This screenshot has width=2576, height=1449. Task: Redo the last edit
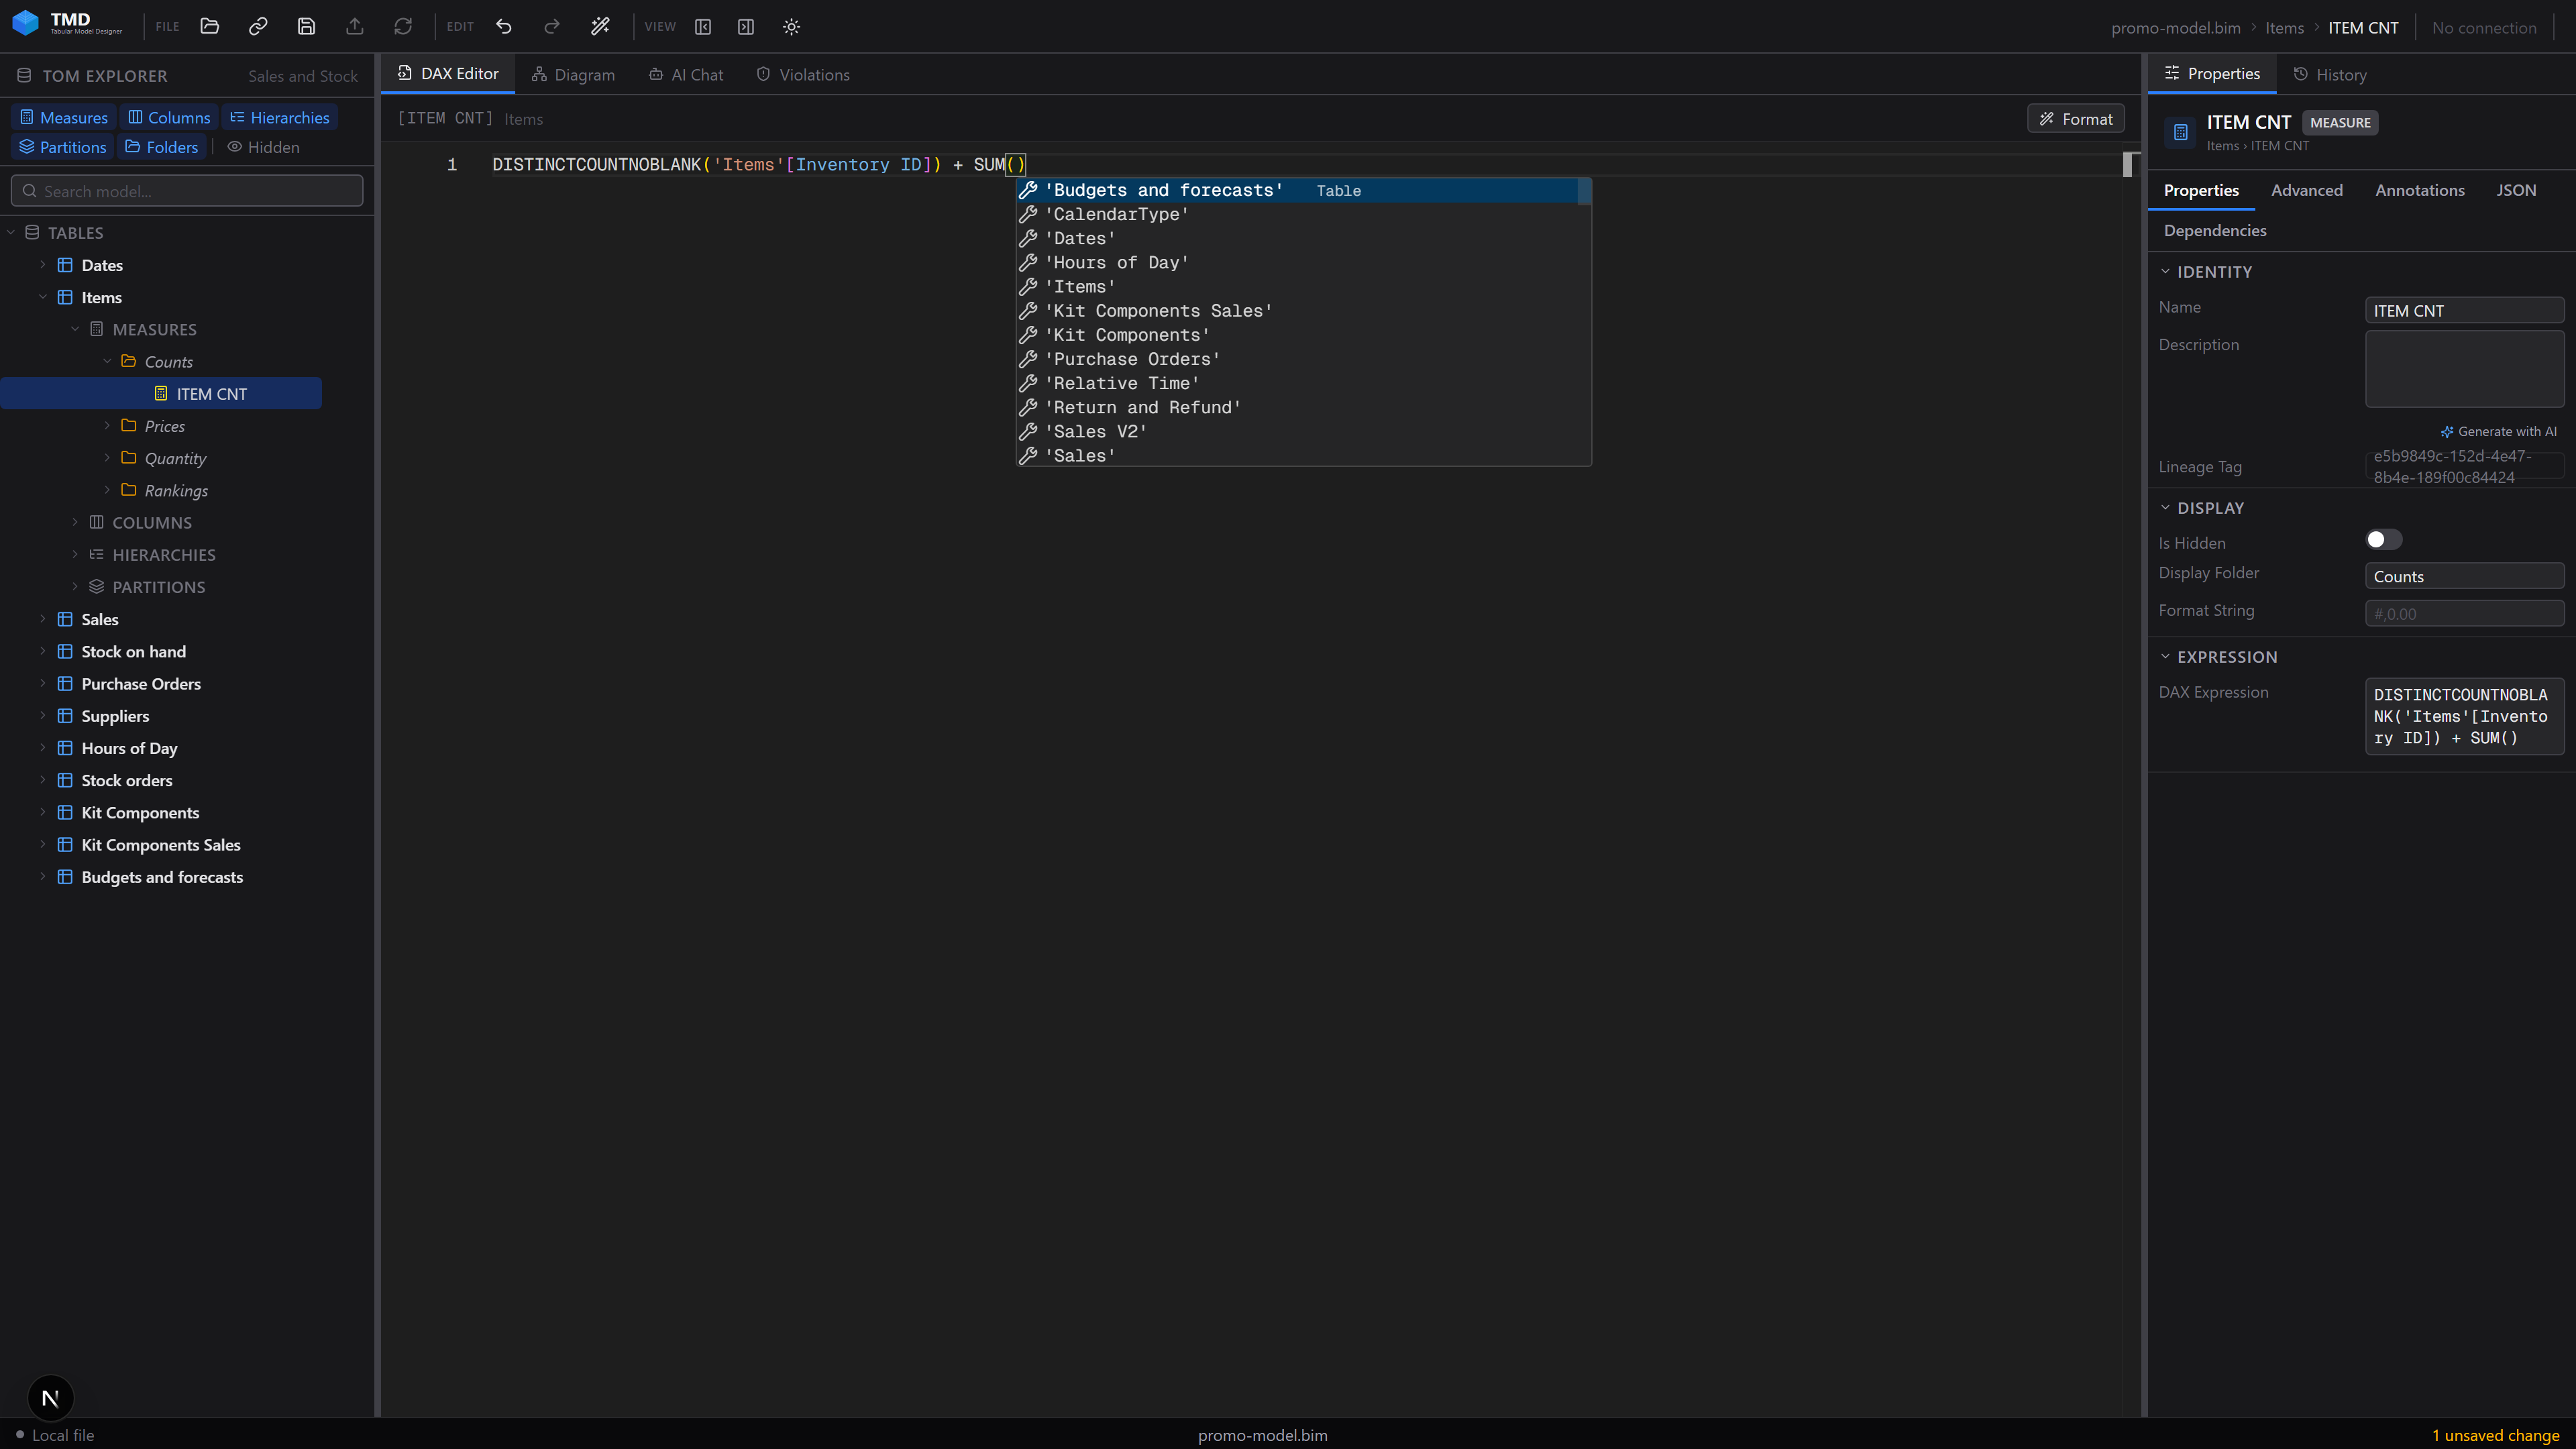552,27
